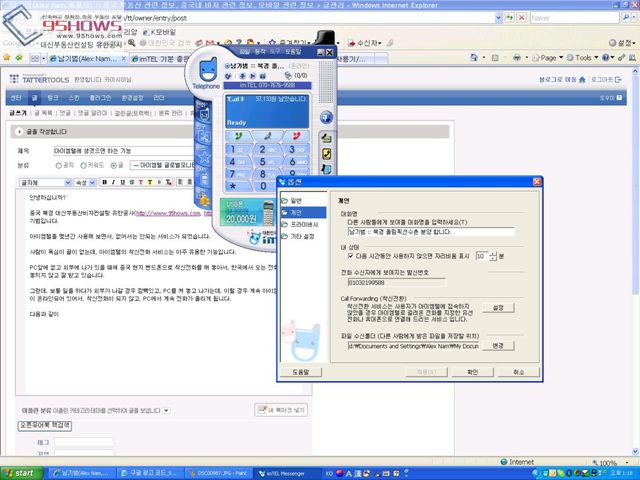Viewport: 640px width, 480px height.
Task: Click the Windows start button
Action: tap(22, 473)
